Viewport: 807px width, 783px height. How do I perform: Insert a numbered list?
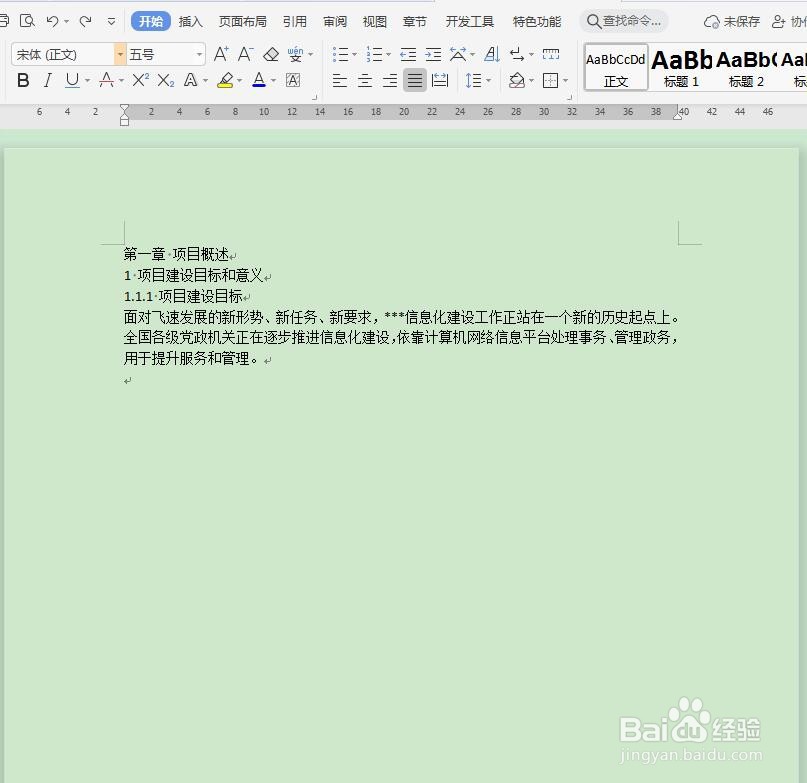click(x=374, y=54)
